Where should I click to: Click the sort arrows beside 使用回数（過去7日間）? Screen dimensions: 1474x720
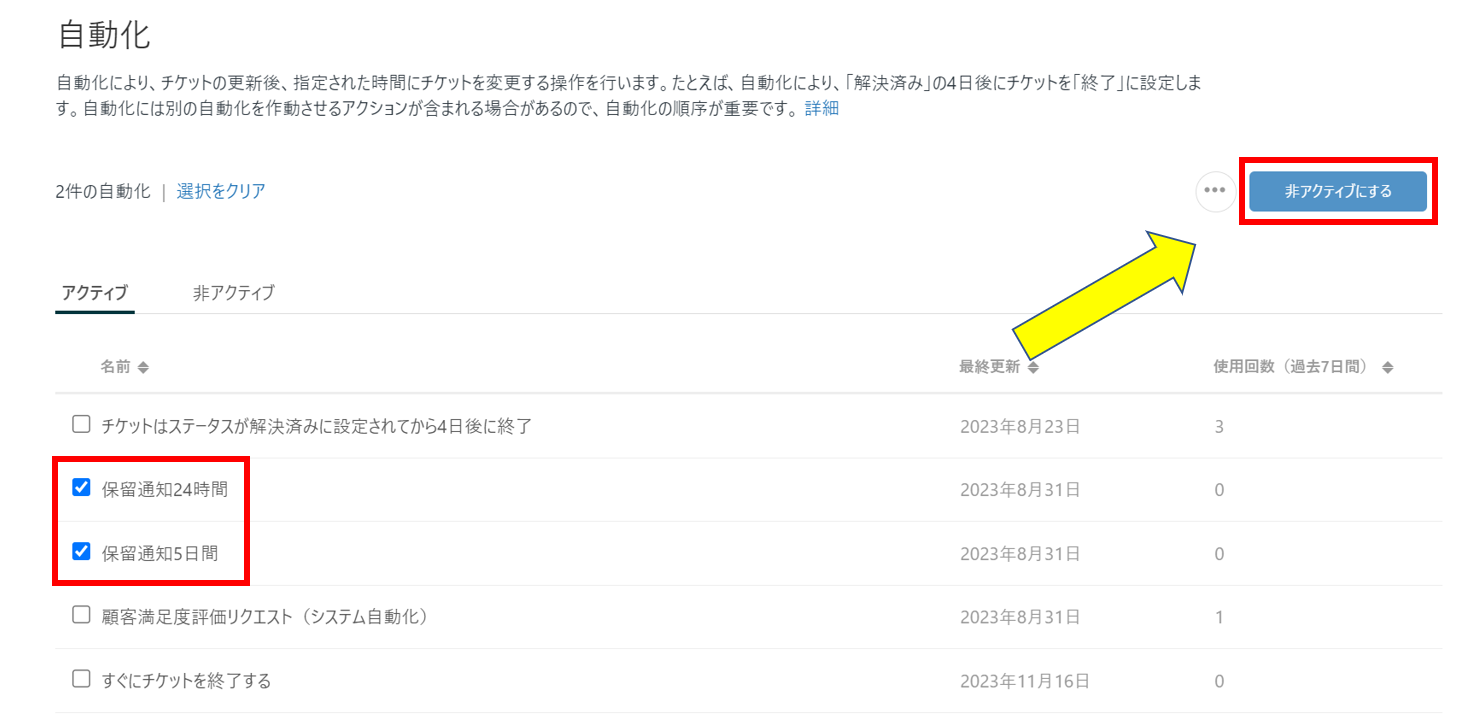click(1387, 368)
